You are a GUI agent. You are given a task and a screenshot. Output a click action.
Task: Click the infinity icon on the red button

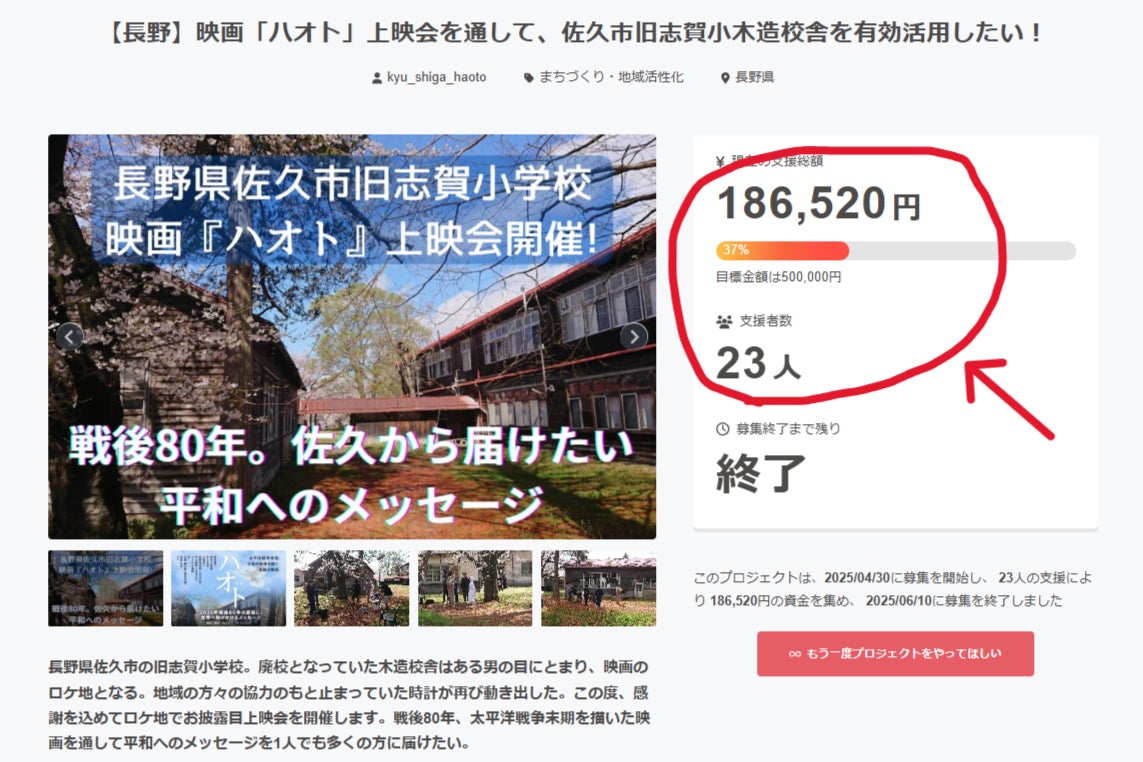click(x=794, y=654)
